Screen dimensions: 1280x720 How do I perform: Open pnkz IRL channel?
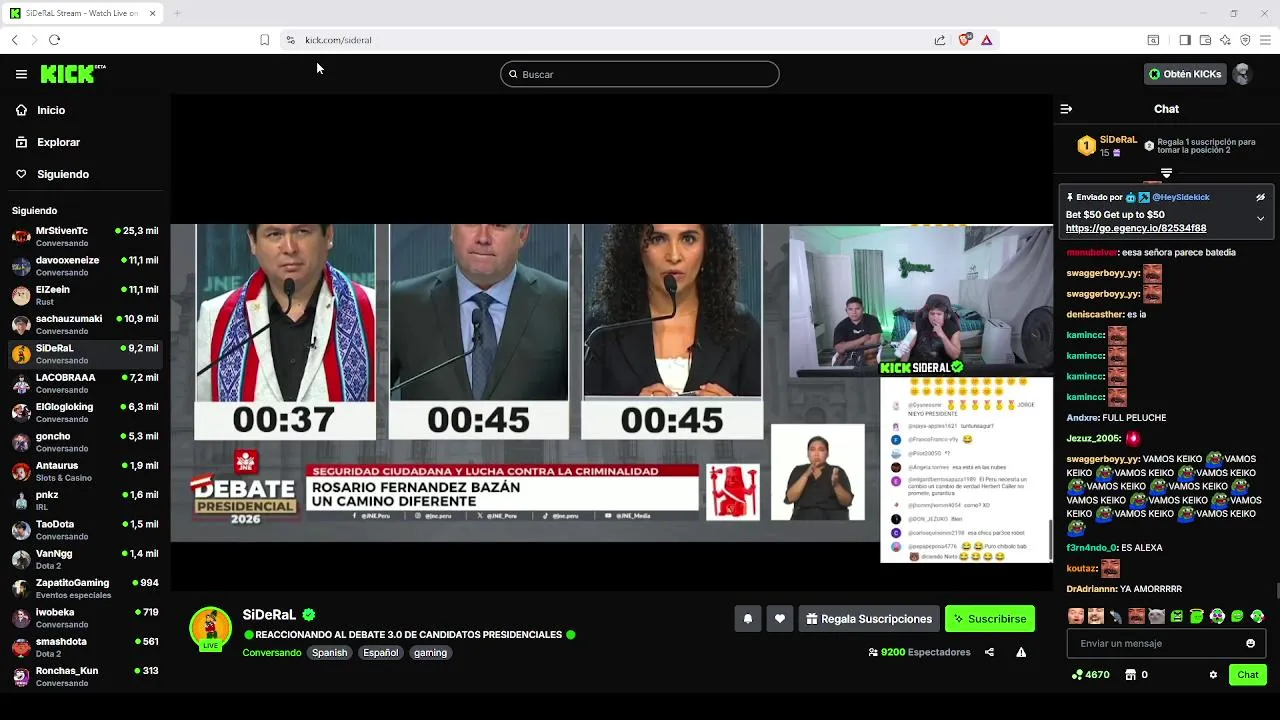tap(84, 501)
